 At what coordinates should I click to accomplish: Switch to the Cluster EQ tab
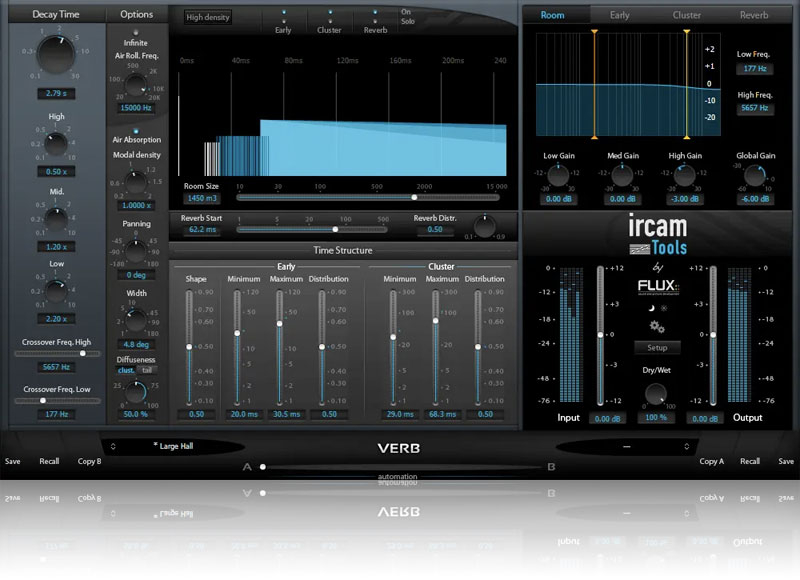[686, 15]
